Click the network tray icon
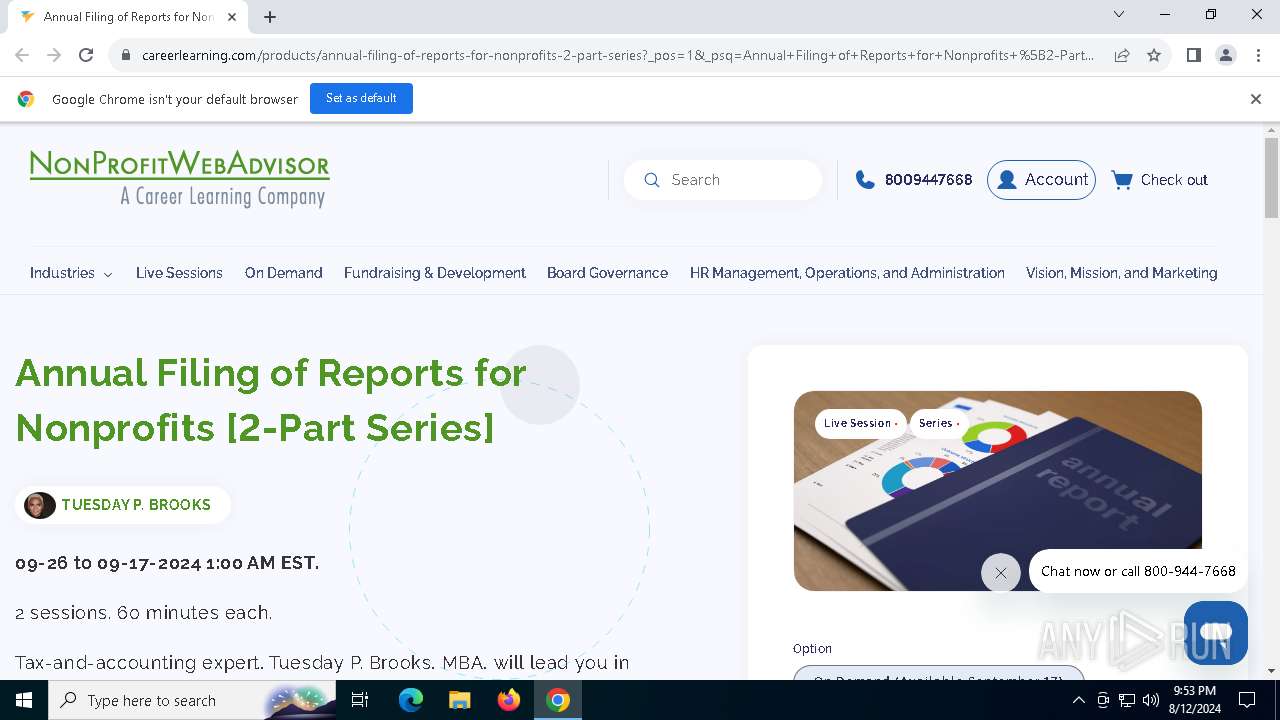 1127,700
